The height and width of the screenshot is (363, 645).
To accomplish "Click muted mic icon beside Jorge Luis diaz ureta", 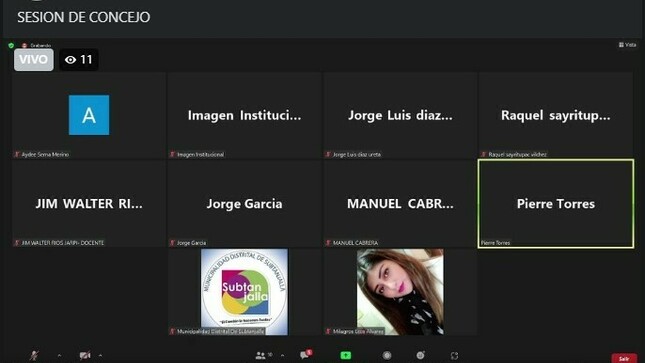I will [x=328, y=154].
